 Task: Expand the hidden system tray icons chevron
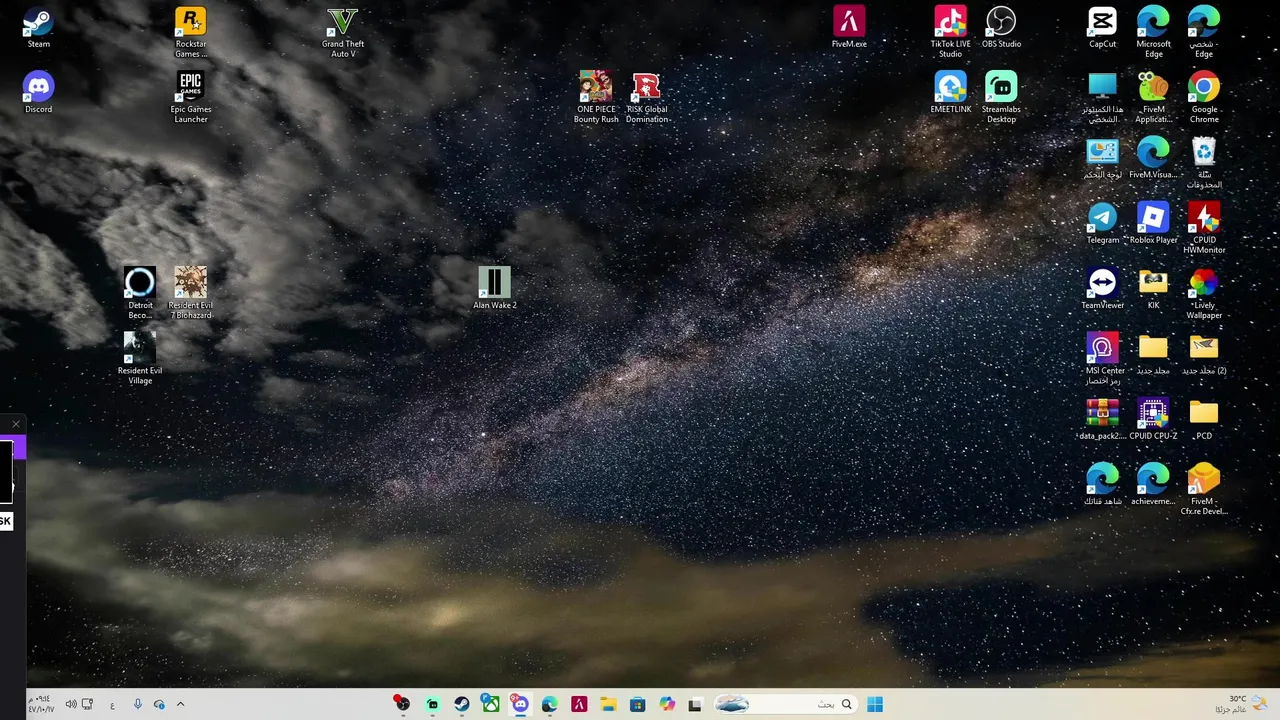point(180,704)
